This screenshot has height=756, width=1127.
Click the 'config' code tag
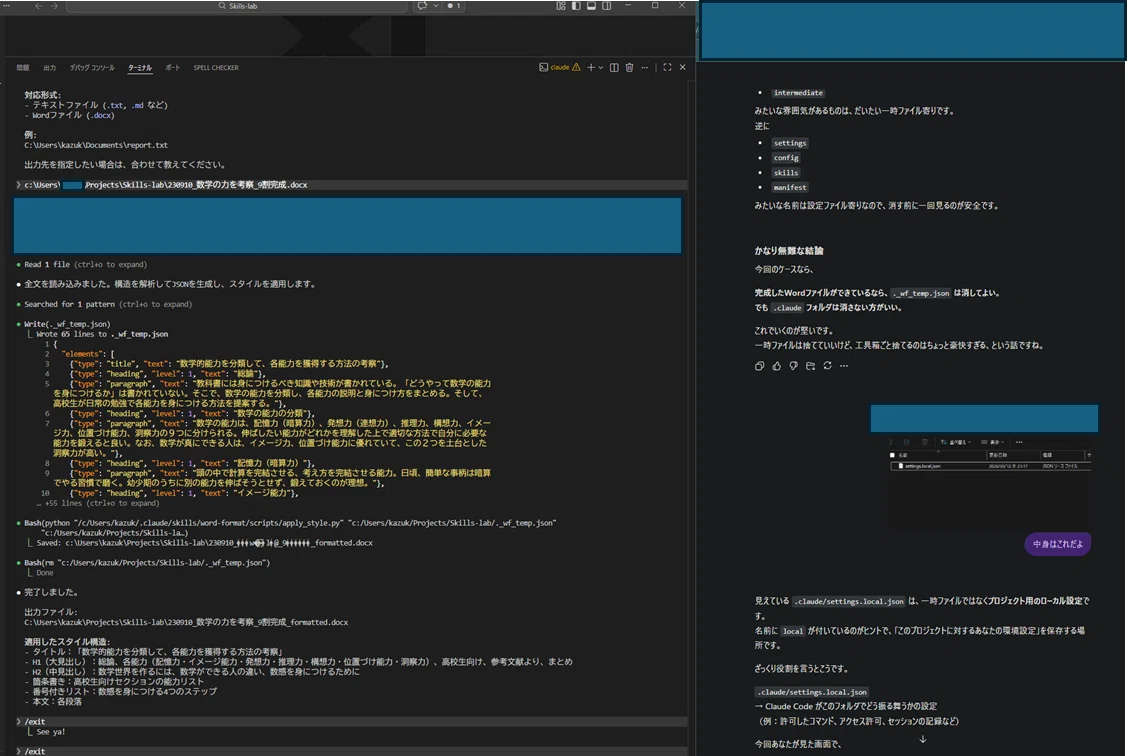pos(786,157)
